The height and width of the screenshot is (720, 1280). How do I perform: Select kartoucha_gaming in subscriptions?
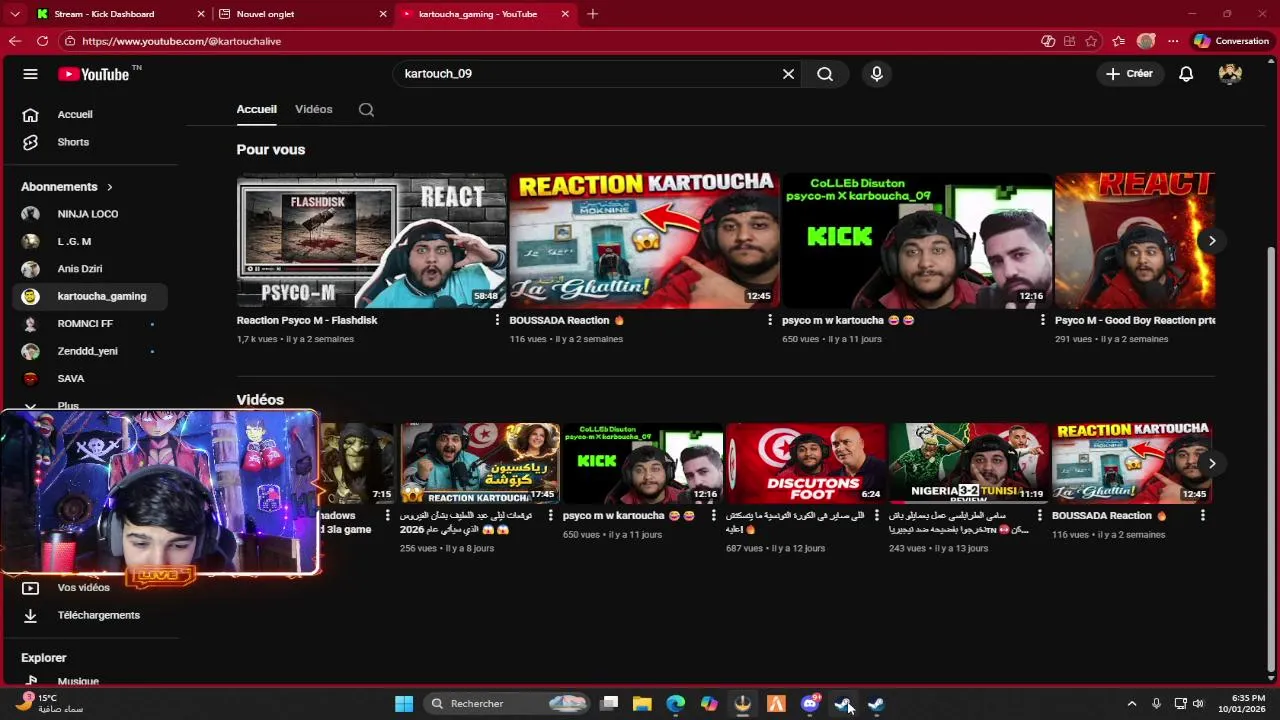[90, 296]
